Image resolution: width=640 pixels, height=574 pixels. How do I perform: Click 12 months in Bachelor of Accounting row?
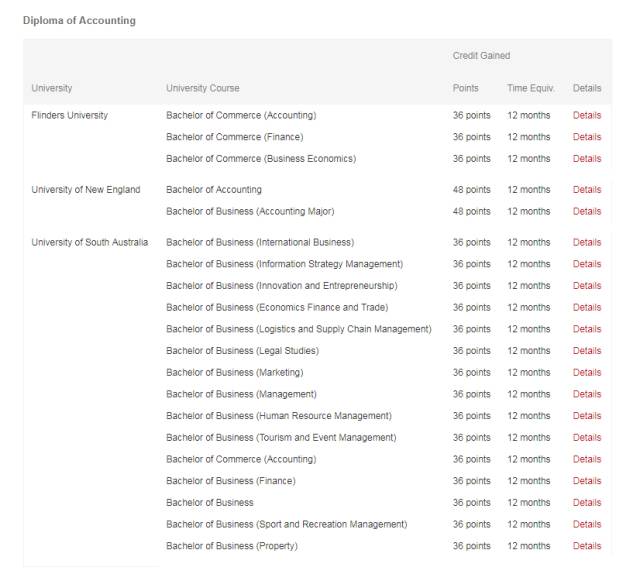point(529,190)
